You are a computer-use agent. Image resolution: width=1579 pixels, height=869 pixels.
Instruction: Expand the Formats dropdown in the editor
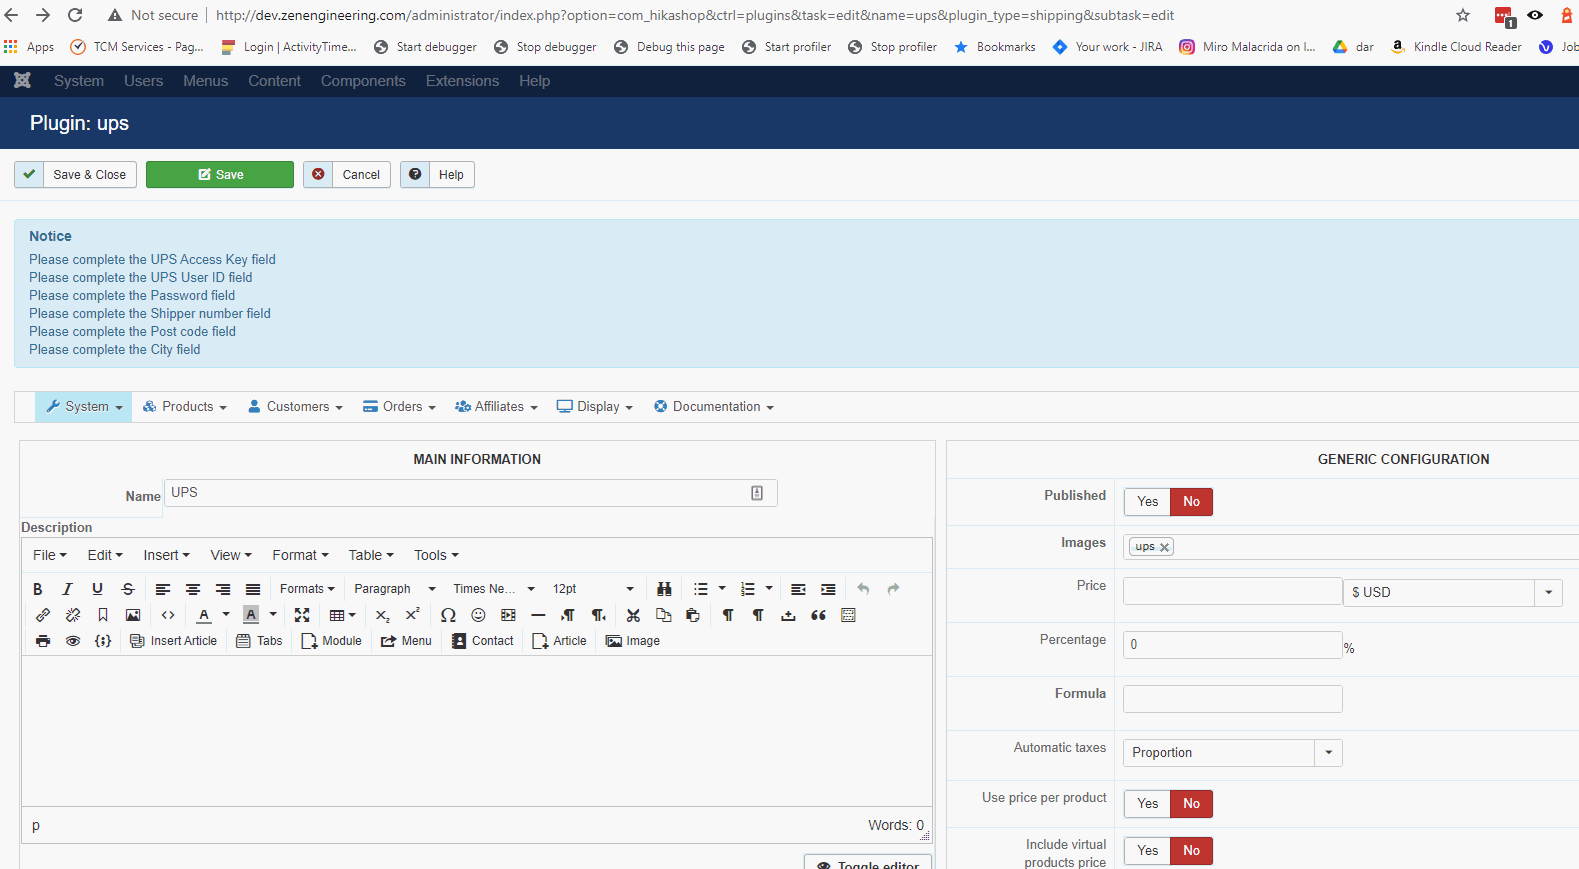[x=307, y=589]
